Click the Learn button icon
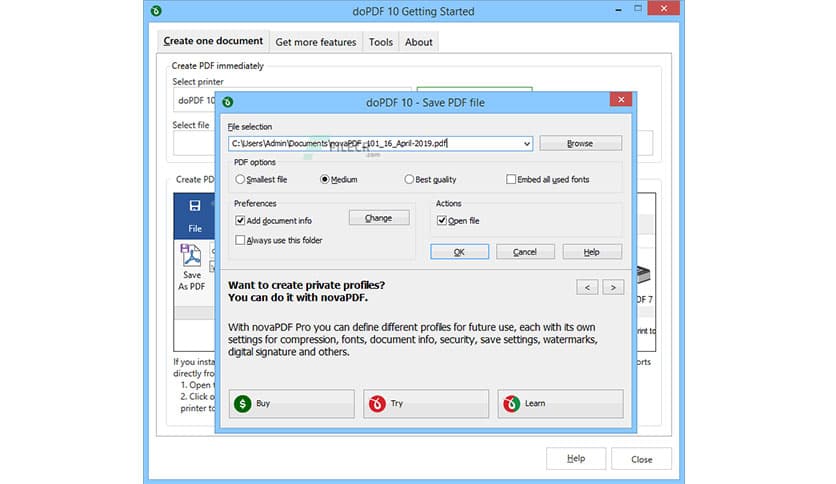Image resolution: width=836 pixels, height=484 pixels. [x=511, y=404]
